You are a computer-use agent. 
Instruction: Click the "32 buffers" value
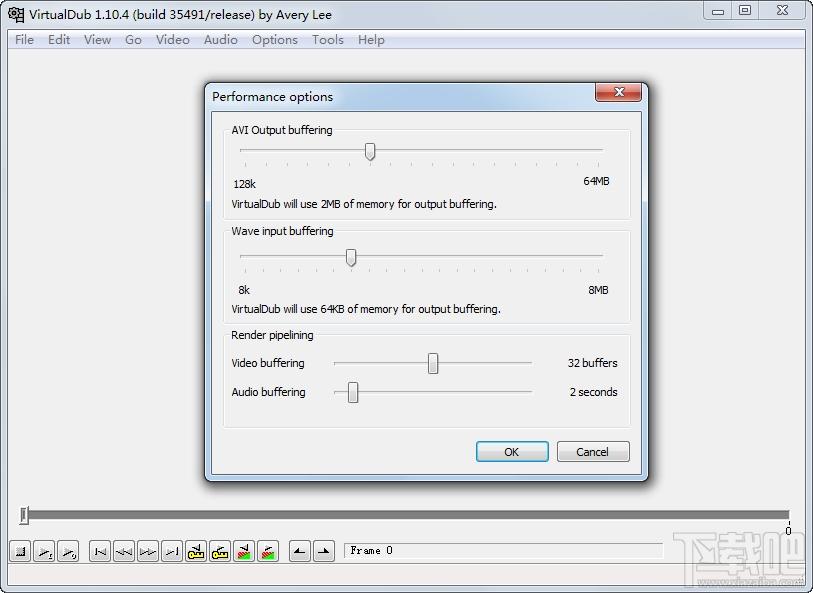(x=593, y=363)
